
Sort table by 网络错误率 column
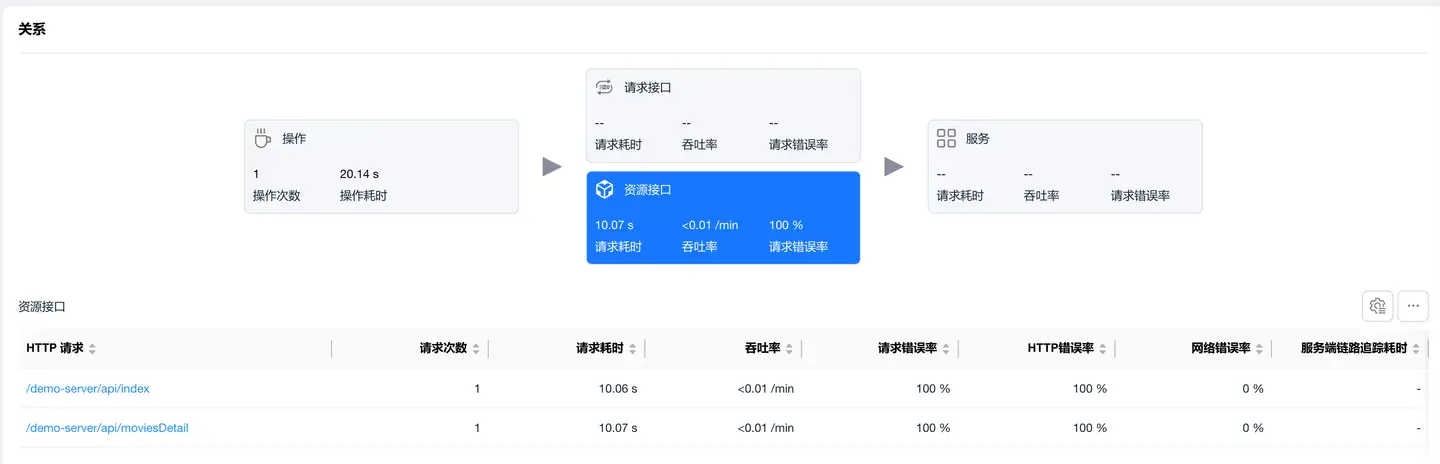point(1259,349)
